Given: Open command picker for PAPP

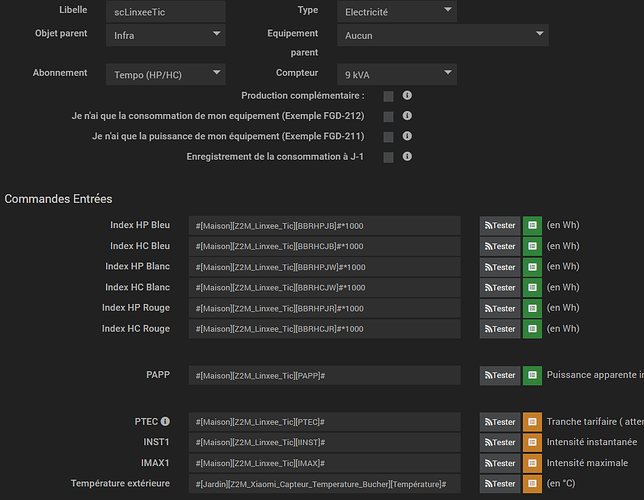Looking at the screenshot, I should coord(532,376).
